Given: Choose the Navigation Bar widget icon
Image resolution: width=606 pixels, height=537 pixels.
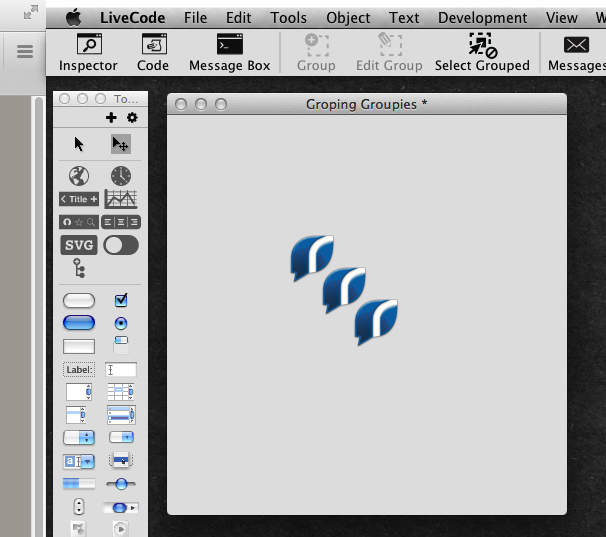Looking at the screenshot, I should [79, 222].
